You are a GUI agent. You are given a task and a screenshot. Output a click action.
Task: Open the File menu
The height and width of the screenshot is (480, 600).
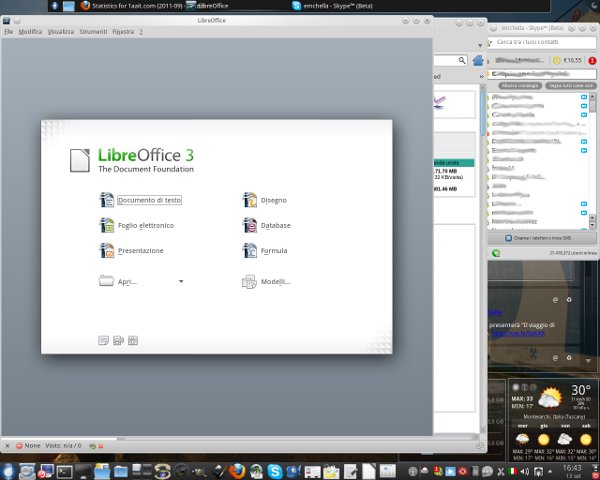pyautogui.click(x=9, y=32)
